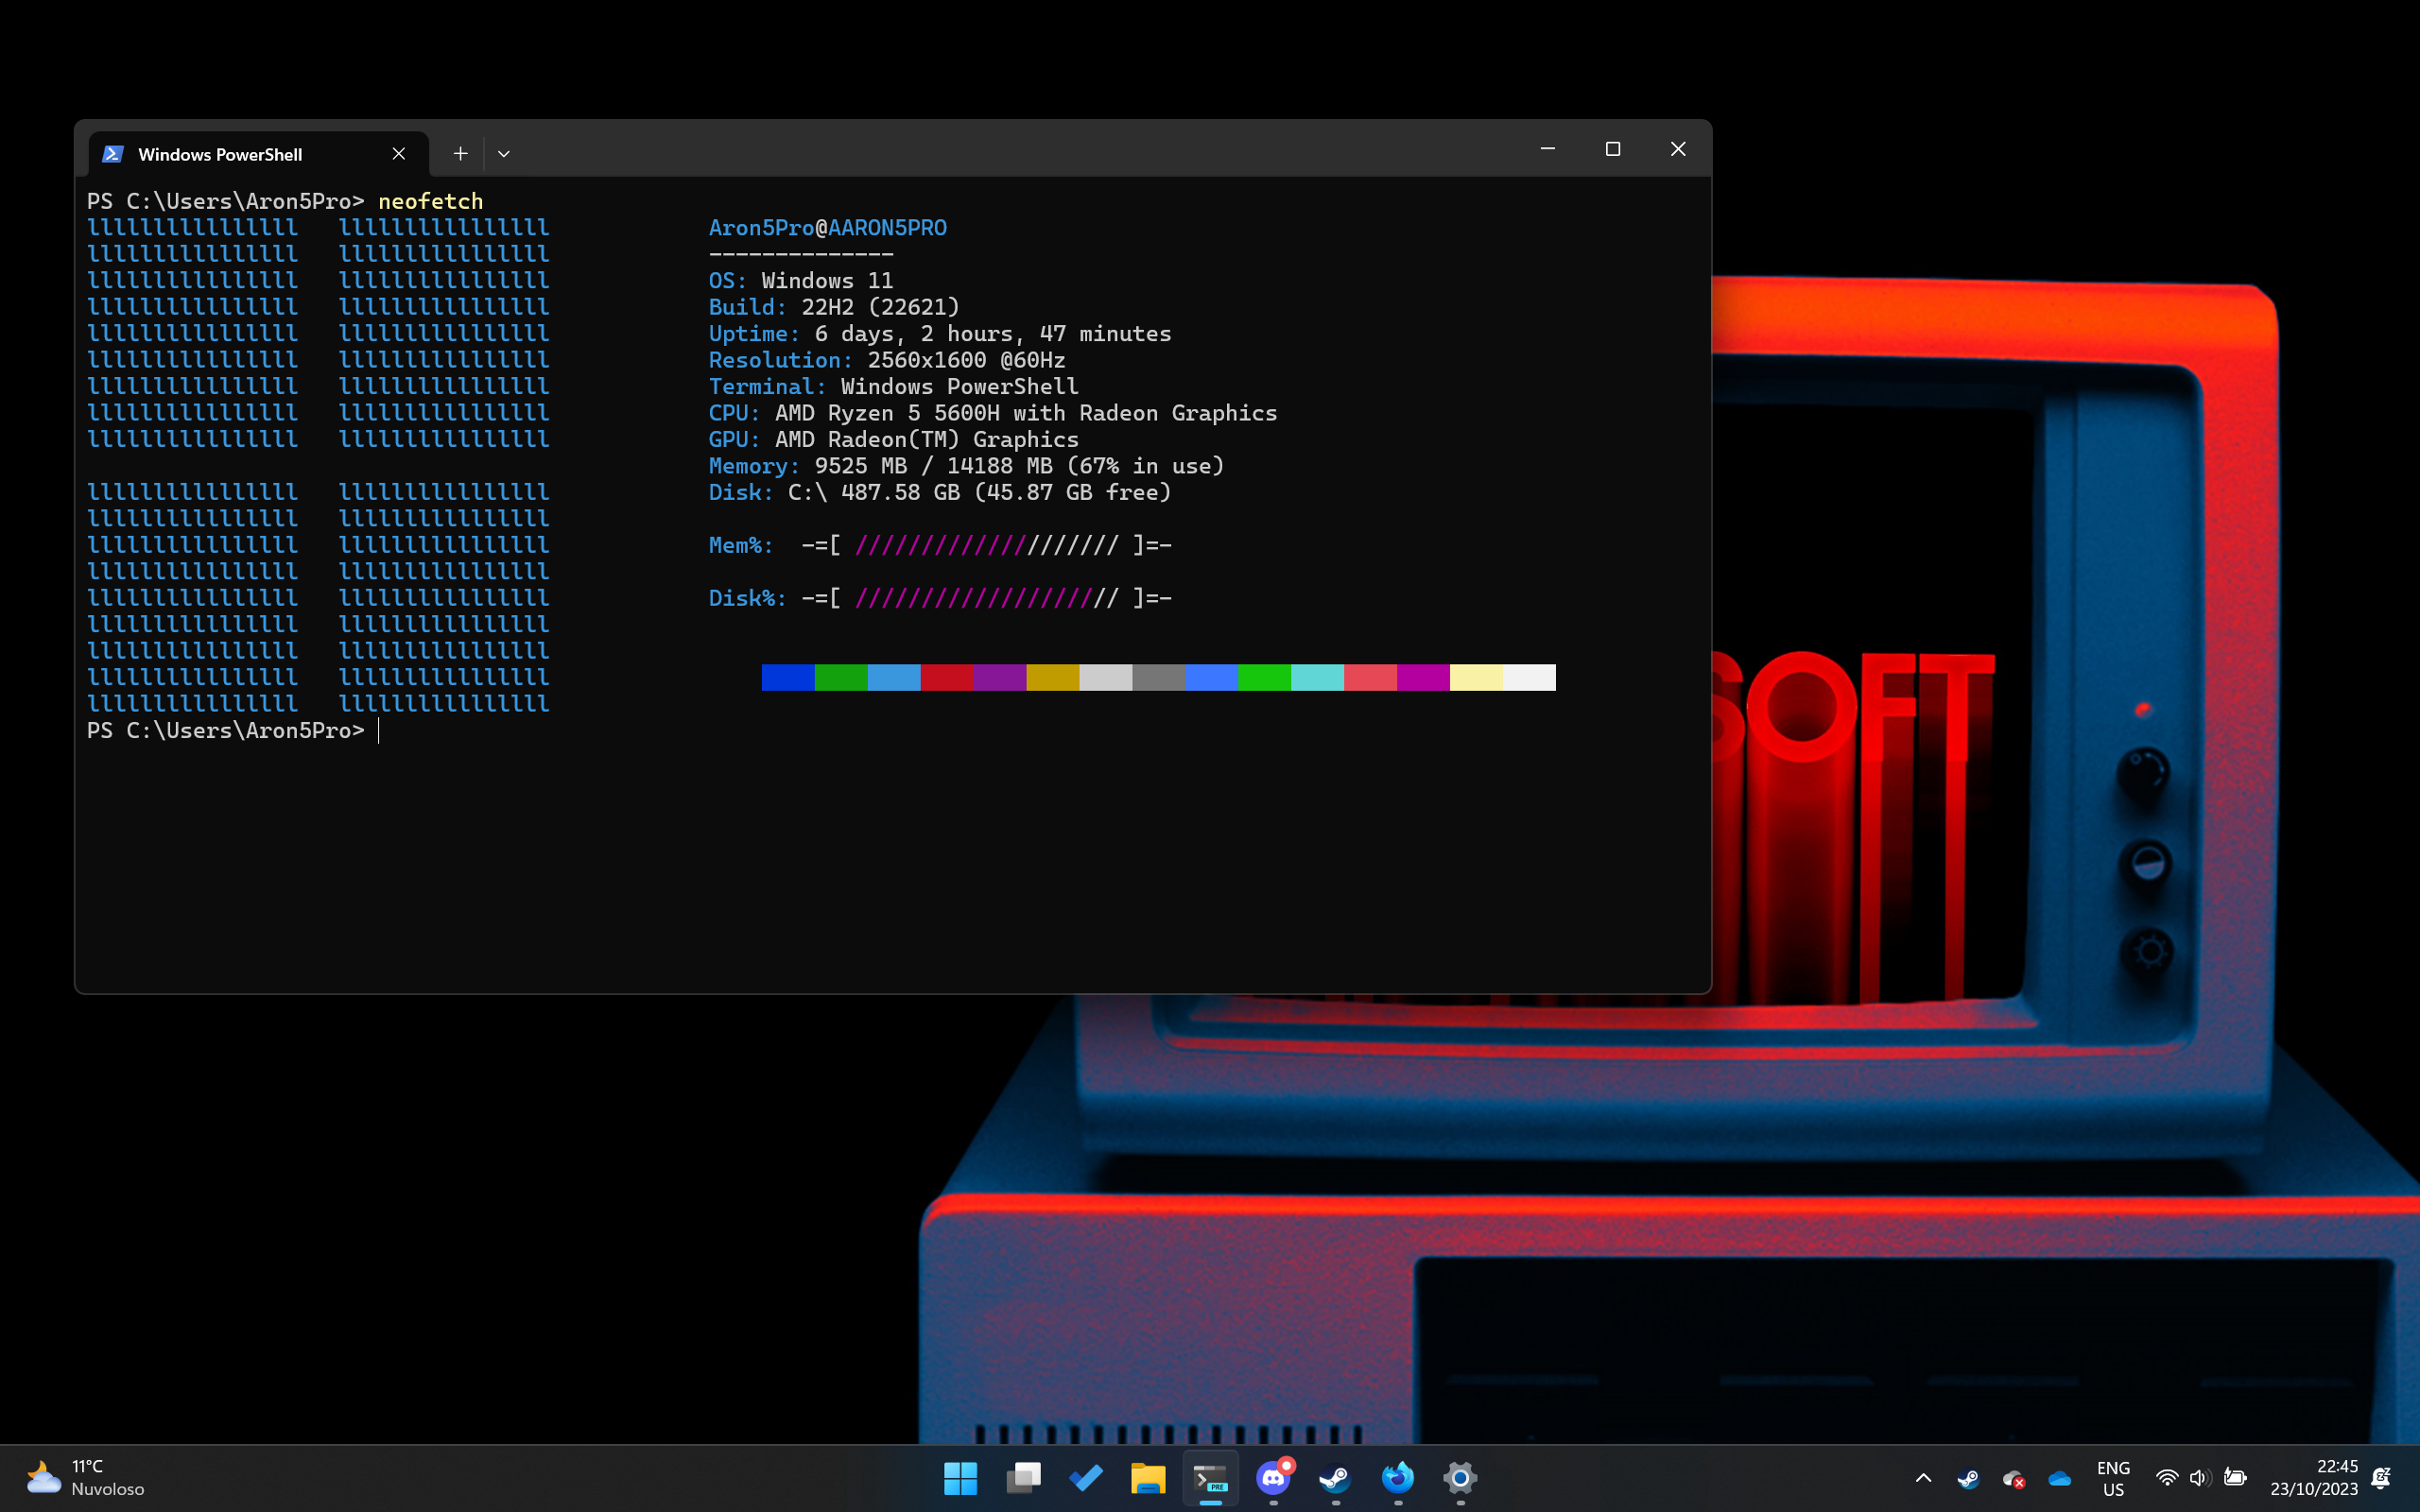Show hidden system tray icons
The image size is (2420, 1512).
[1923, 1478]
